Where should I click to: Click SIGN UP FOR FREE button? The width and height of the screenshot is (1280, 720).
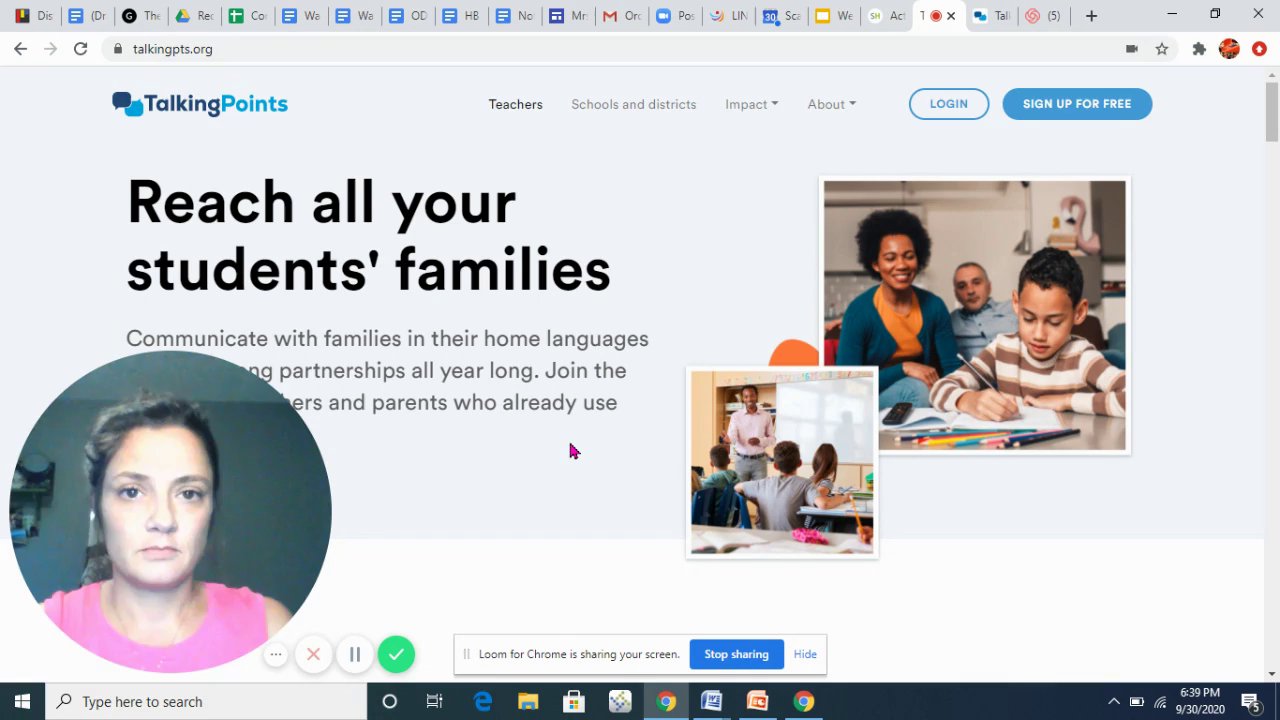[1077, 104]
